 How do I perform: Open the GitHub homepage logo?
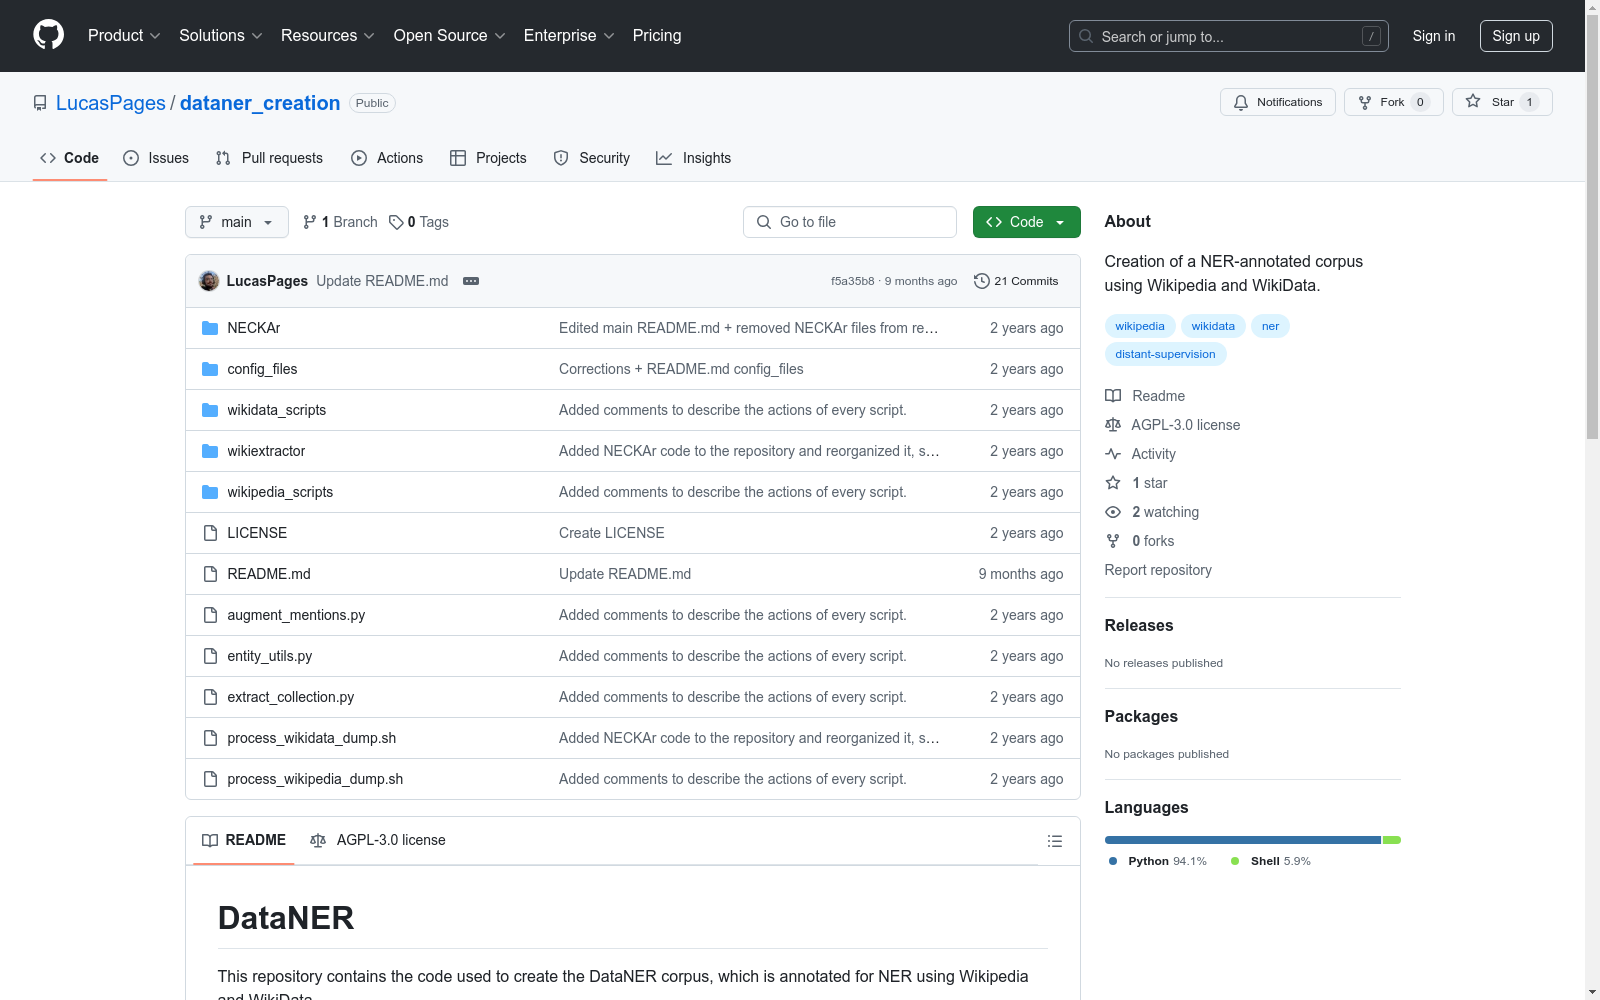tap(48, 35)
